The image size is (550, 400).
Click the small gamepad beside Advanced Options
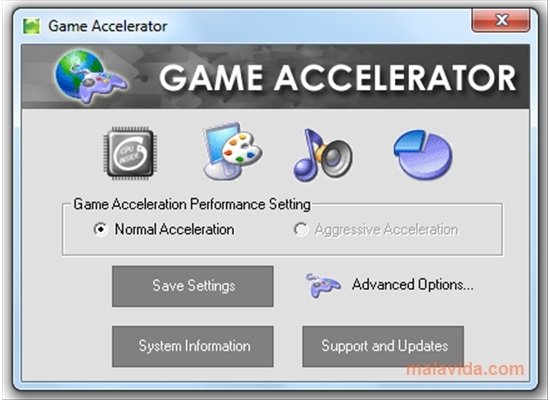323,285
